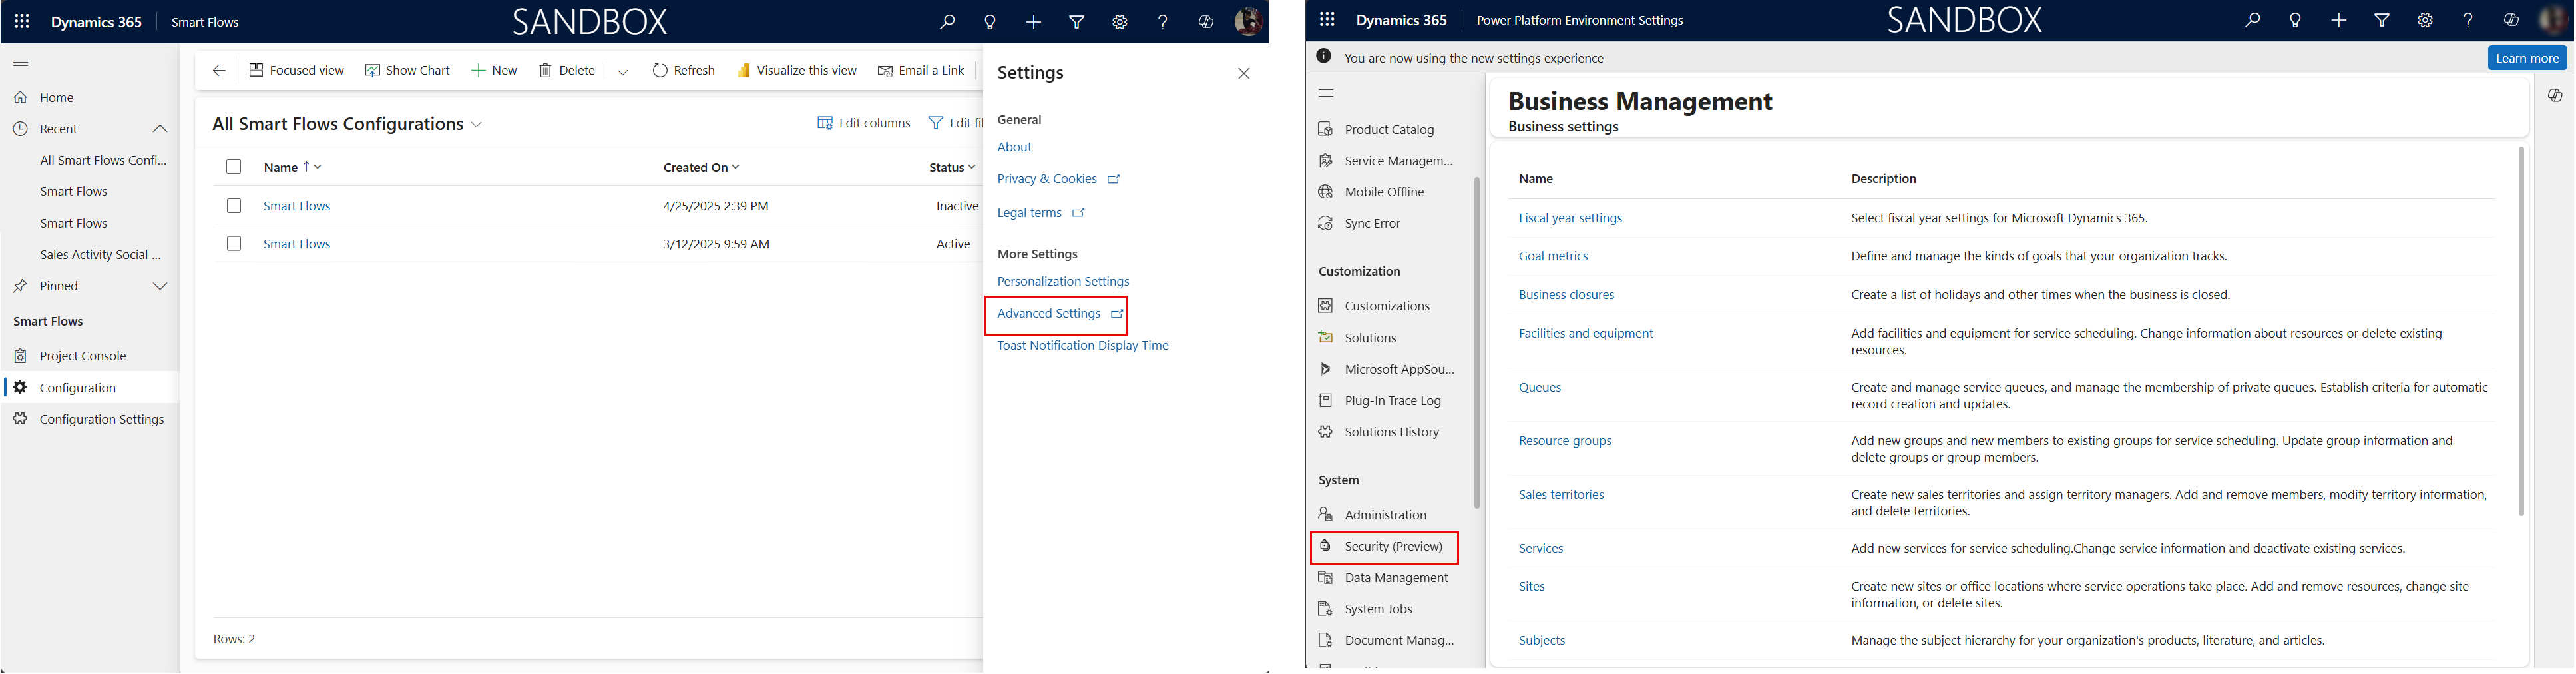
Task: Click Visualize this view
Action: coord(797,70)
